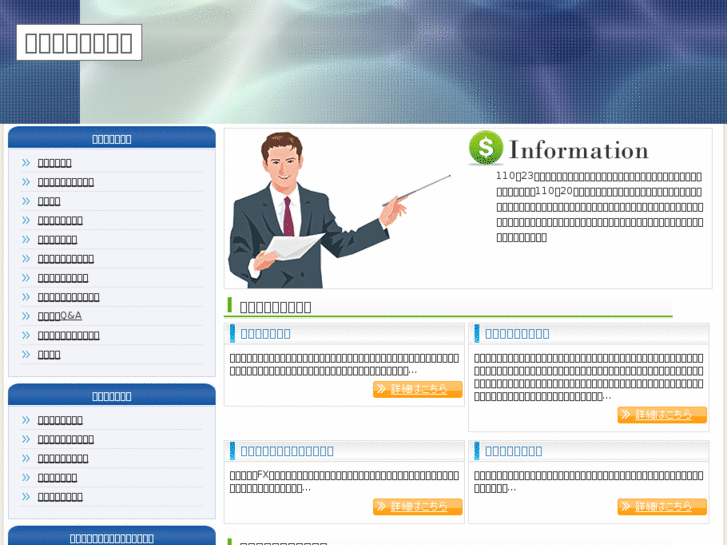
Task: Click the green dollar sign icon
Action: tap(486, 148)
